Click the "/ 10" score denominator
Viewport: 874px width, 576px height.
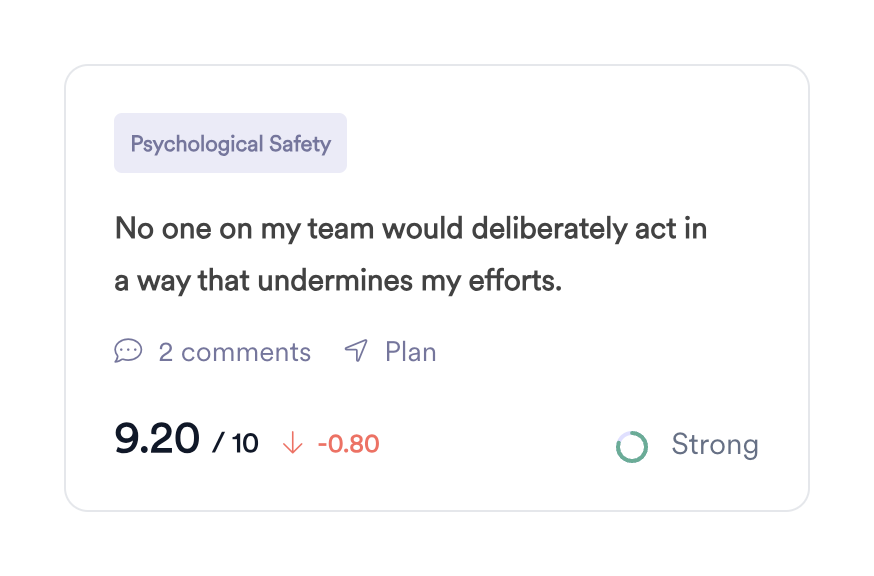(x=235, y=444)
